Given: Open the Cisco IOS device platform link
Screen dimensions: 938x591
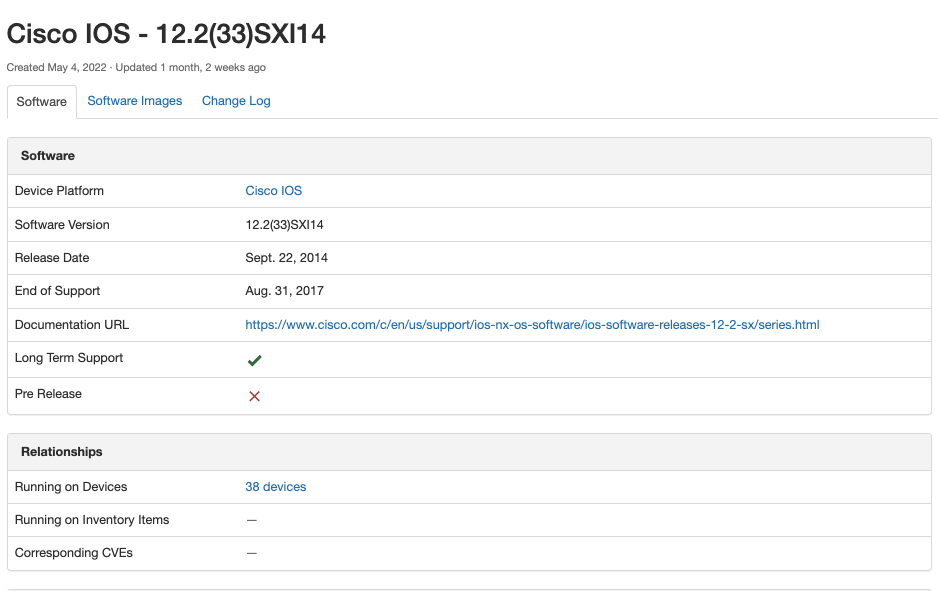Looking at the screenshot, I should (273, 191).
